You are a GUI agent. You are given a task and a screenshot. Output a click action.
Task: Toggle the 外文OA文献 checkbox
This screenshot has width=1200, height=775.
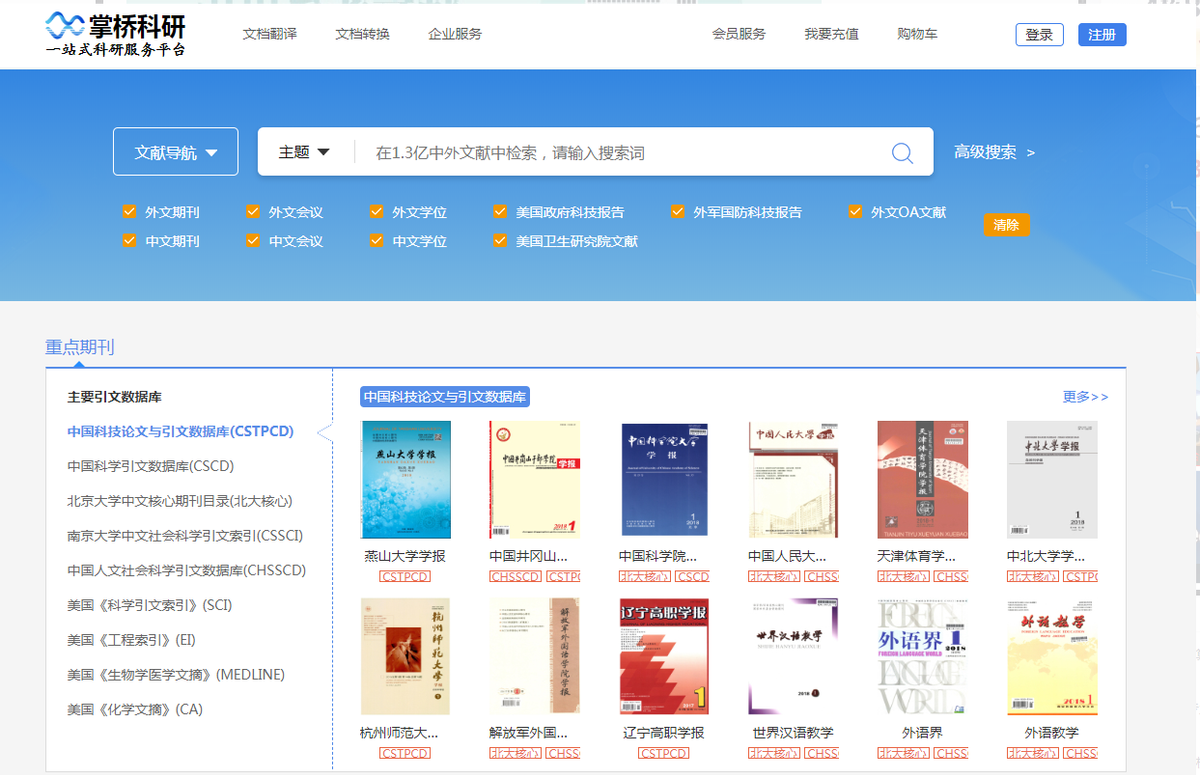click(x=855, y=212)
